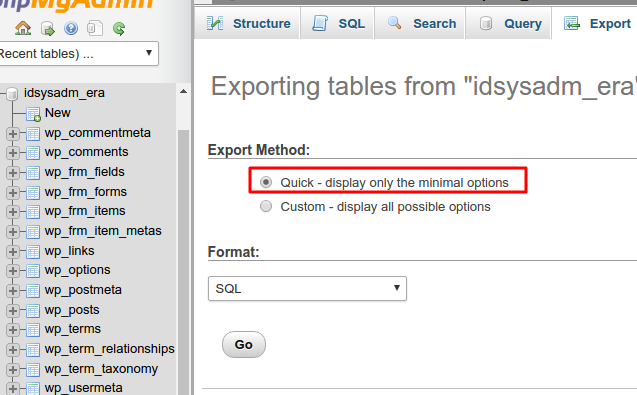Click the wp_links table icon
Viewport: 637px width, 395px height.
(x=32, y=252)
